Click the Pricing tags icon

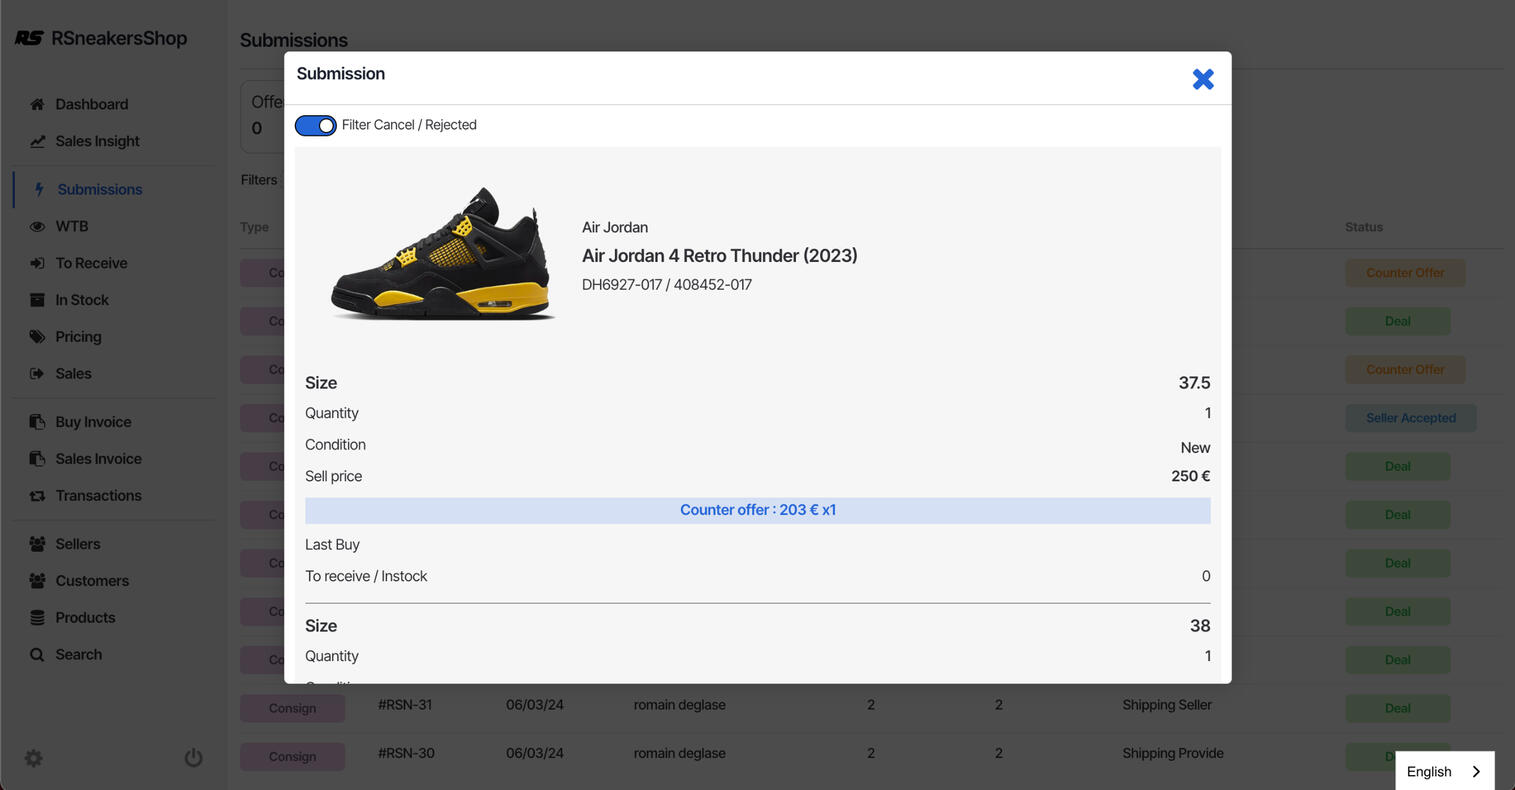pyautogui.click(x=37, y=337)
